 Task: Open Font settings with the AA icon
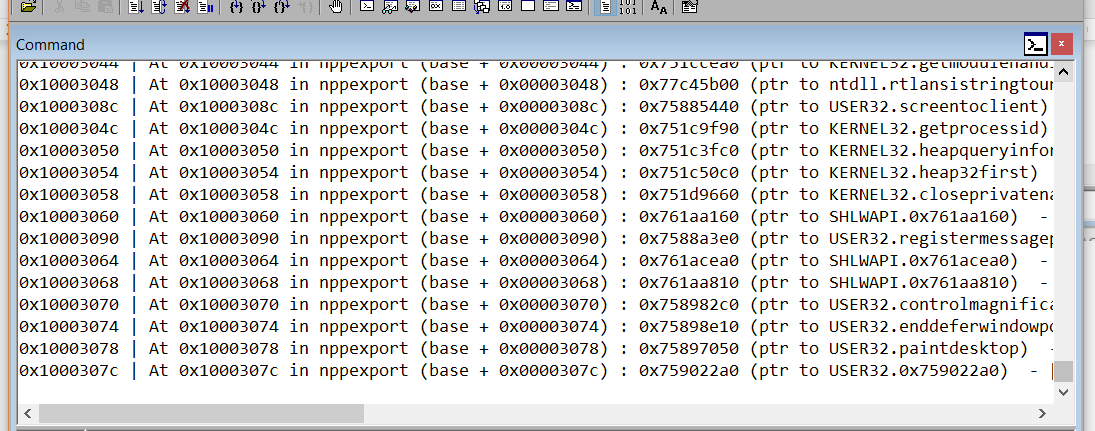point(658,7)
